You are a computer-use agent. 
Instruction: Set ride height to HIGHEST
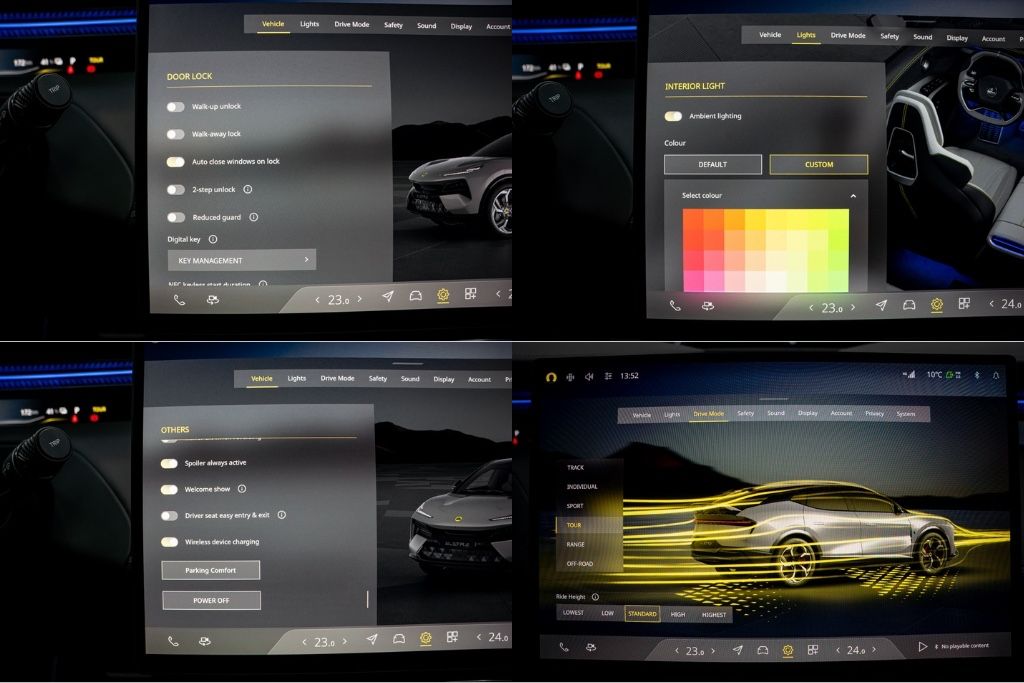pyautogui.click(x=714, y=614)
